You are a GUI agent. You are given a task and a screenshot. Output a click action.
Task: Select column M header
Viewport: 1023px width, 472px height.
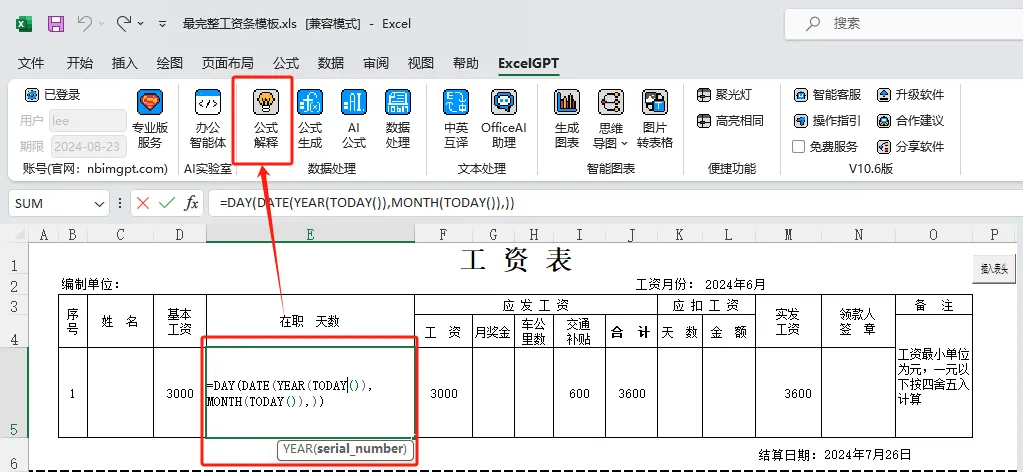[788, 234]
